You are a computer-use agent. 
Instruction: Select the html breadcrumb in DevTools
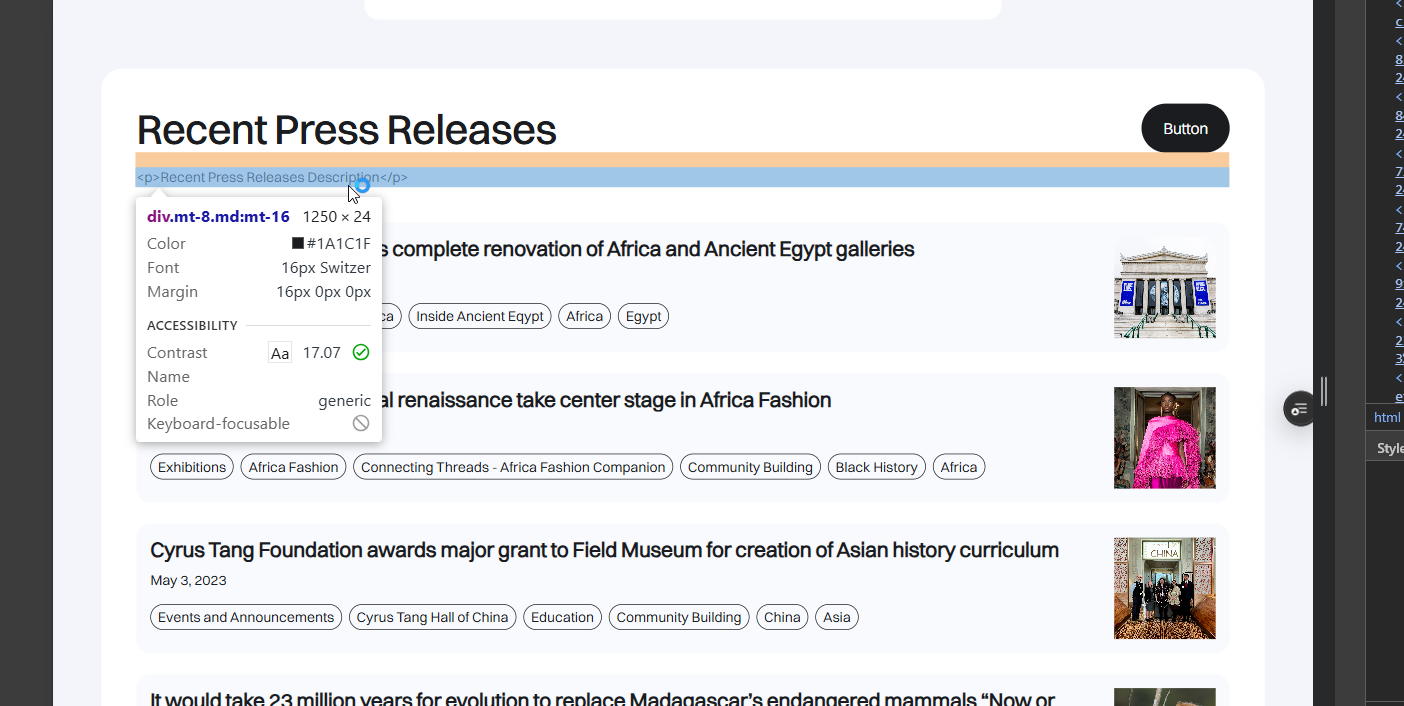(1386, 417)
